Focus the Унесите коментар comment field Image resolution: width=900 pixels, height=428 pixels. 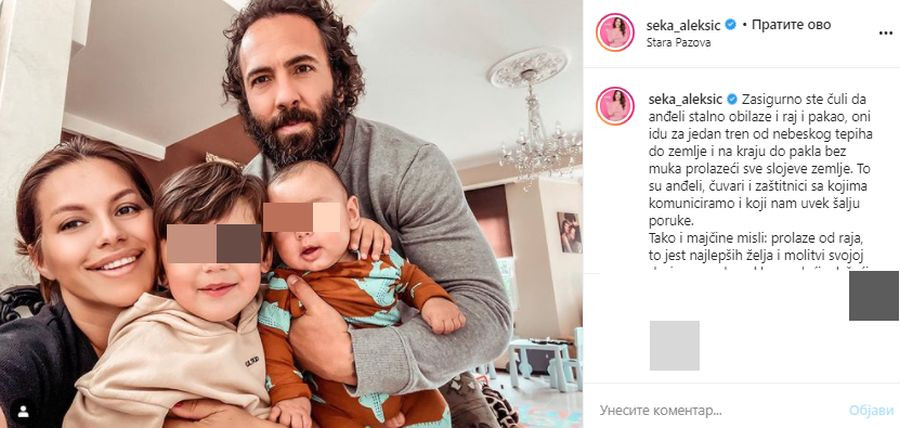pyautogui.click(x=717, y=411)
